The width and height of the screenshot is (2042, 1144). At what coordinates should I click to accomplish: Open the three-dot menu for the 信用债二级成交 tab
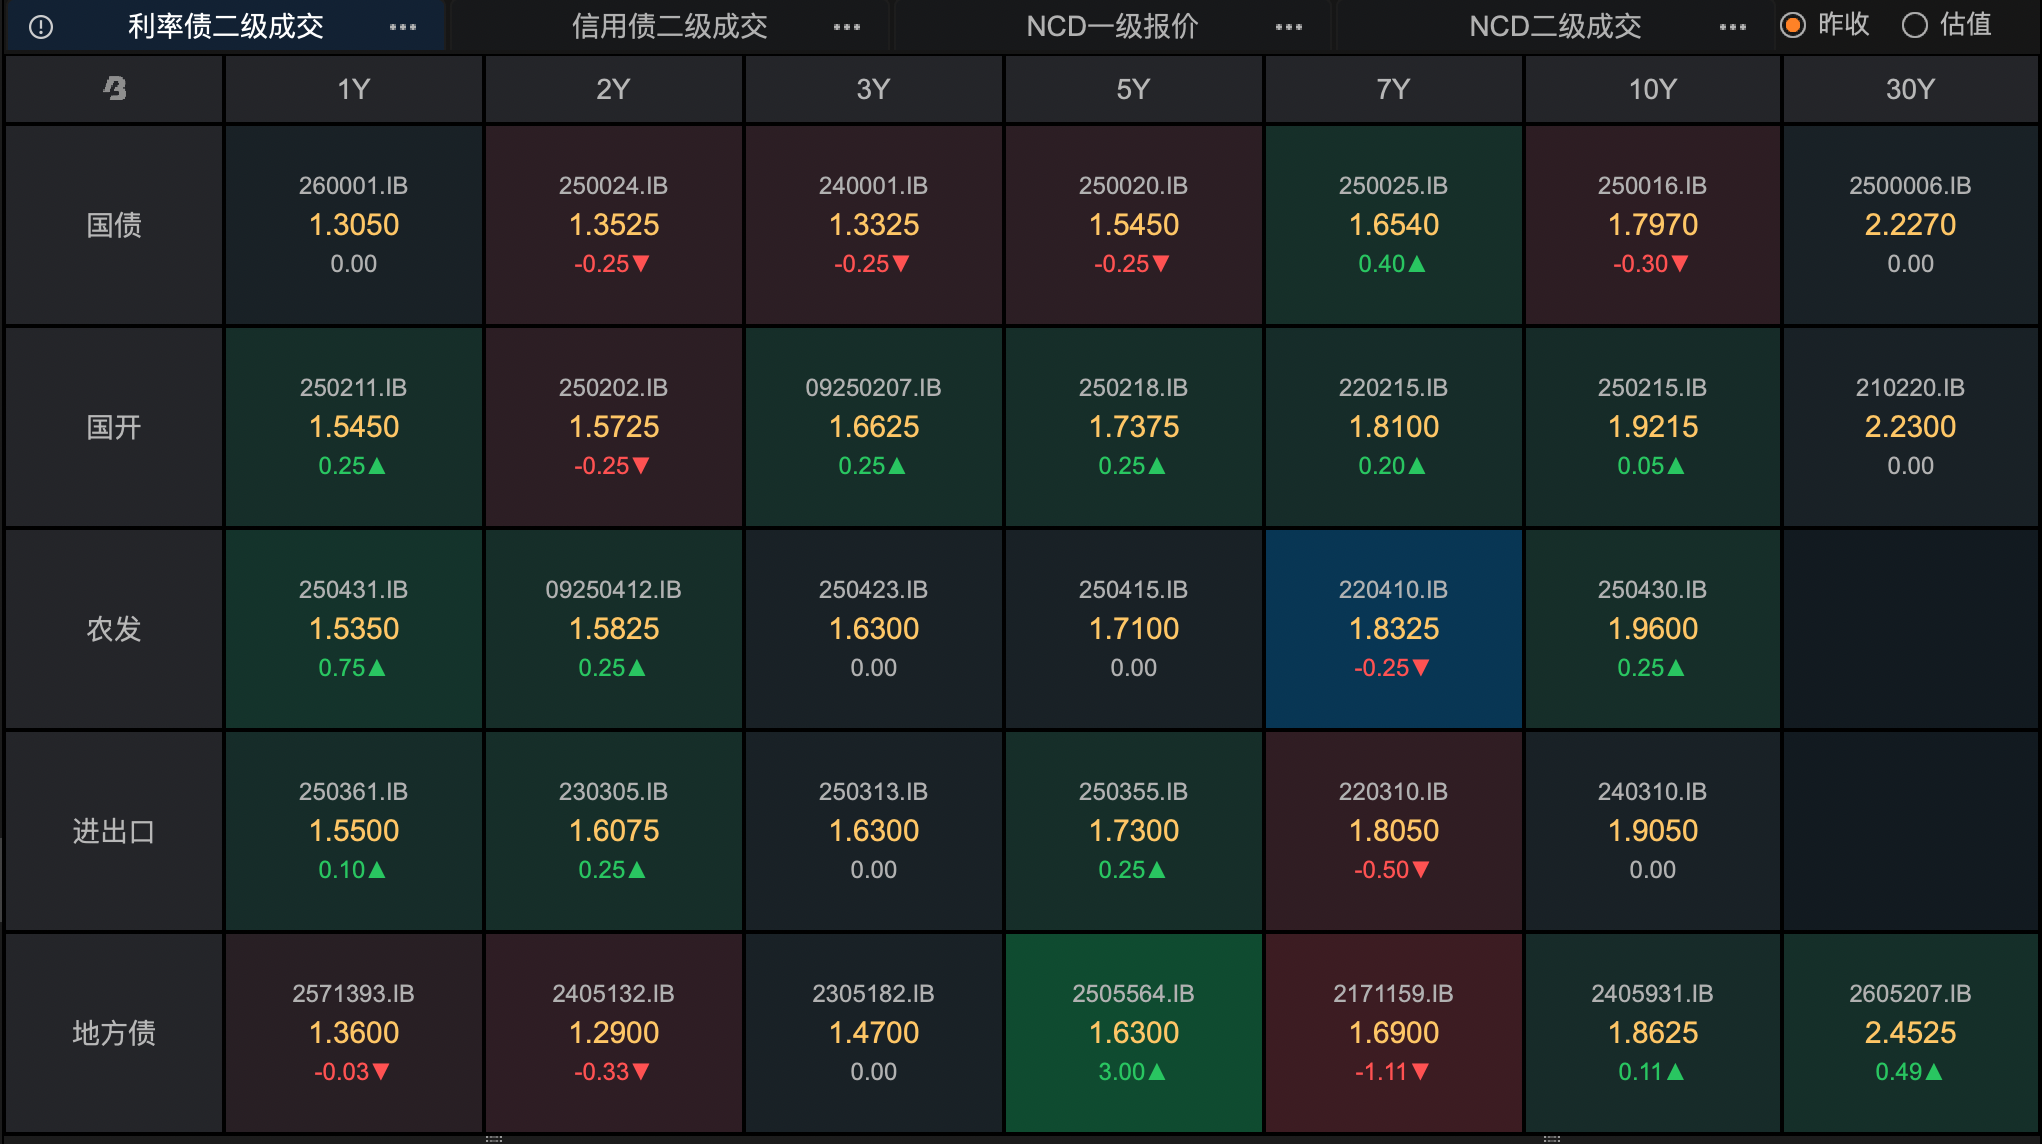coord(847,27)
